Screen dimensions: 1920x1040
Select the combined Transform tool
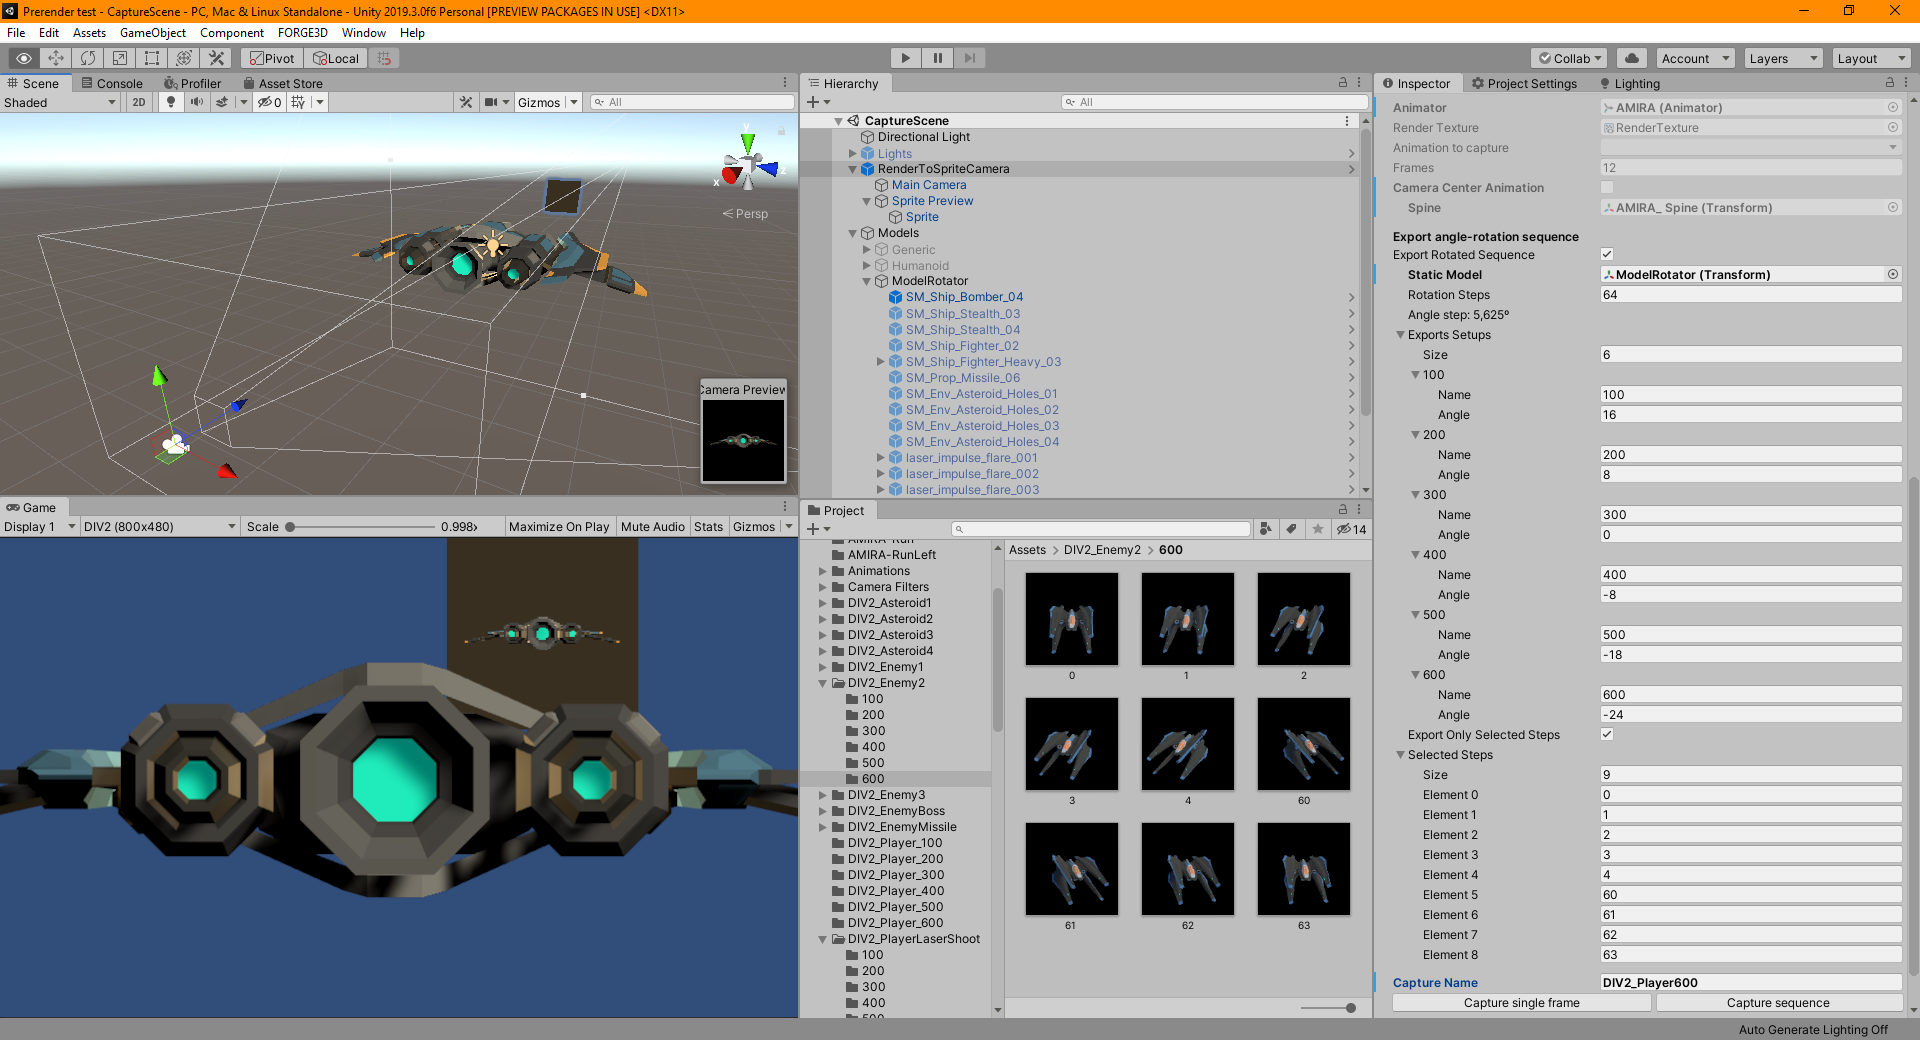184,58
